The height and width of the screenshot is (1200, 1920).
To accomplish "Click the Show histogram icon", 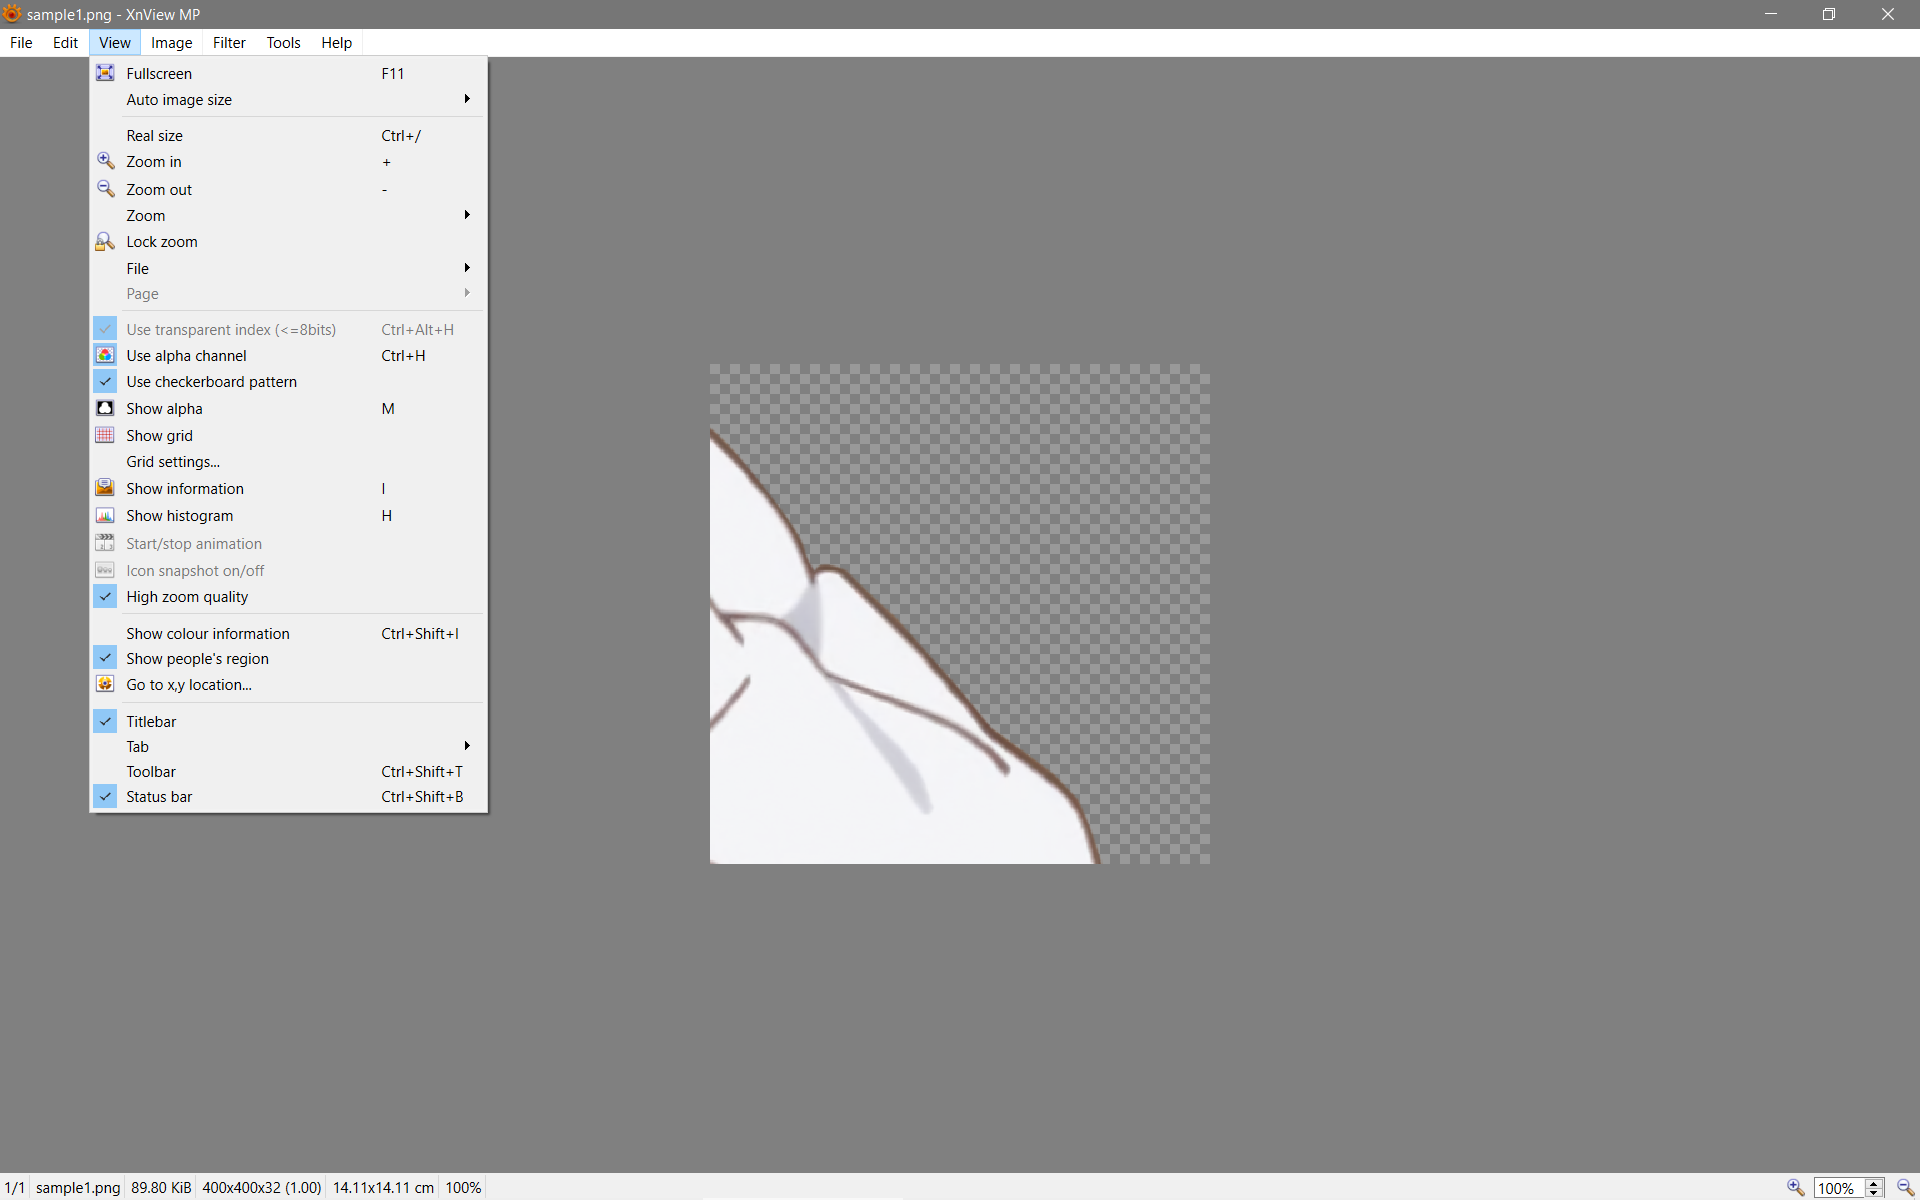I will point(105,515).
